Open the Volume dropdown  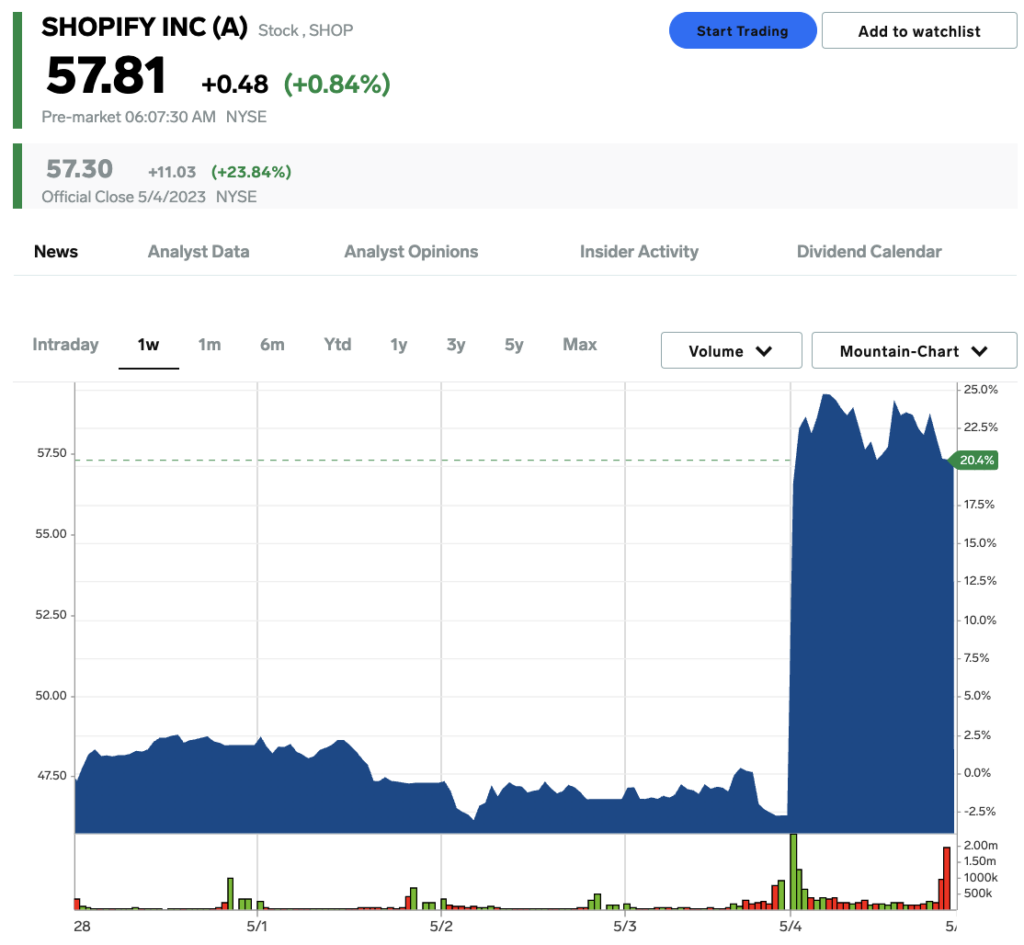coord(731,351)
